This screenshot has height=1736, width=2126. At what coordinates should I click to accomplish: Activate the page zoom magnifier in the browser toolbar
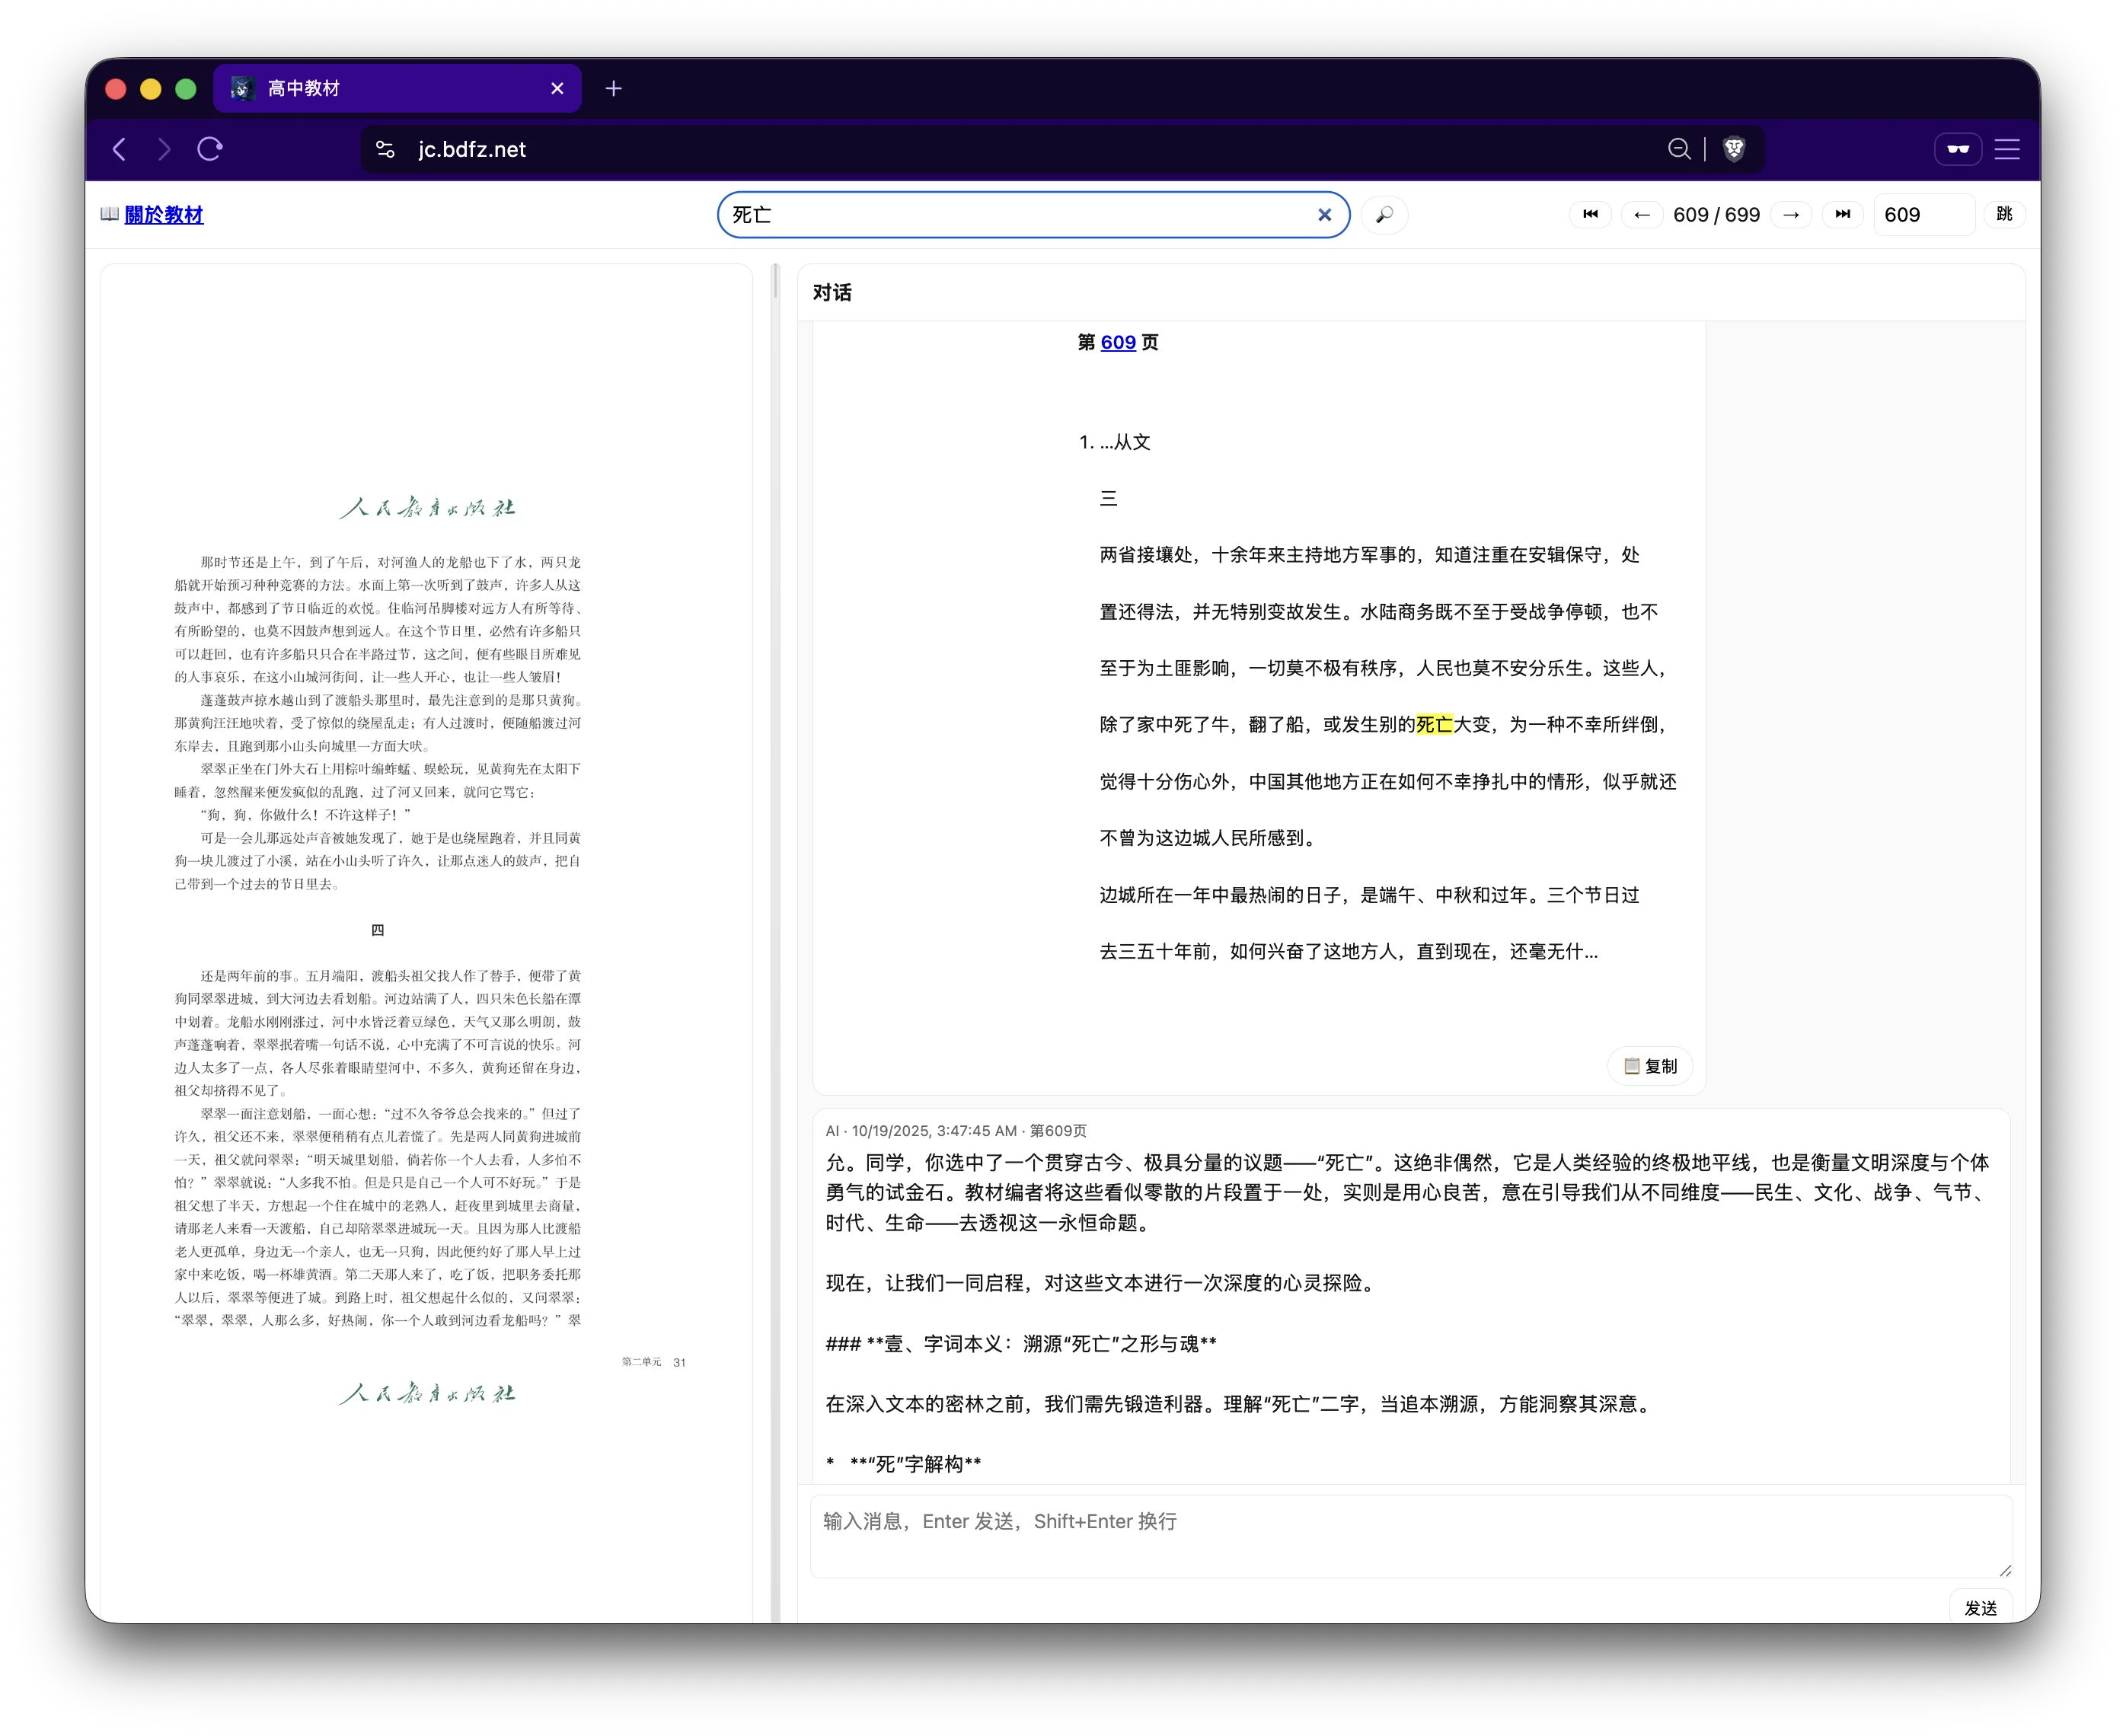(x=1680, y=149)
